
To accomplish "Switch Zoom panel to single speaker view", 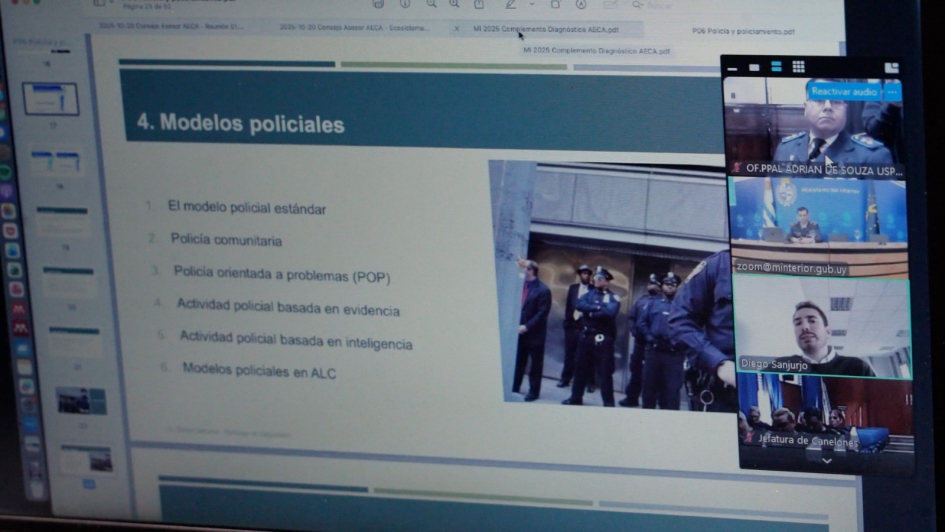I will [x=754, y=67].
